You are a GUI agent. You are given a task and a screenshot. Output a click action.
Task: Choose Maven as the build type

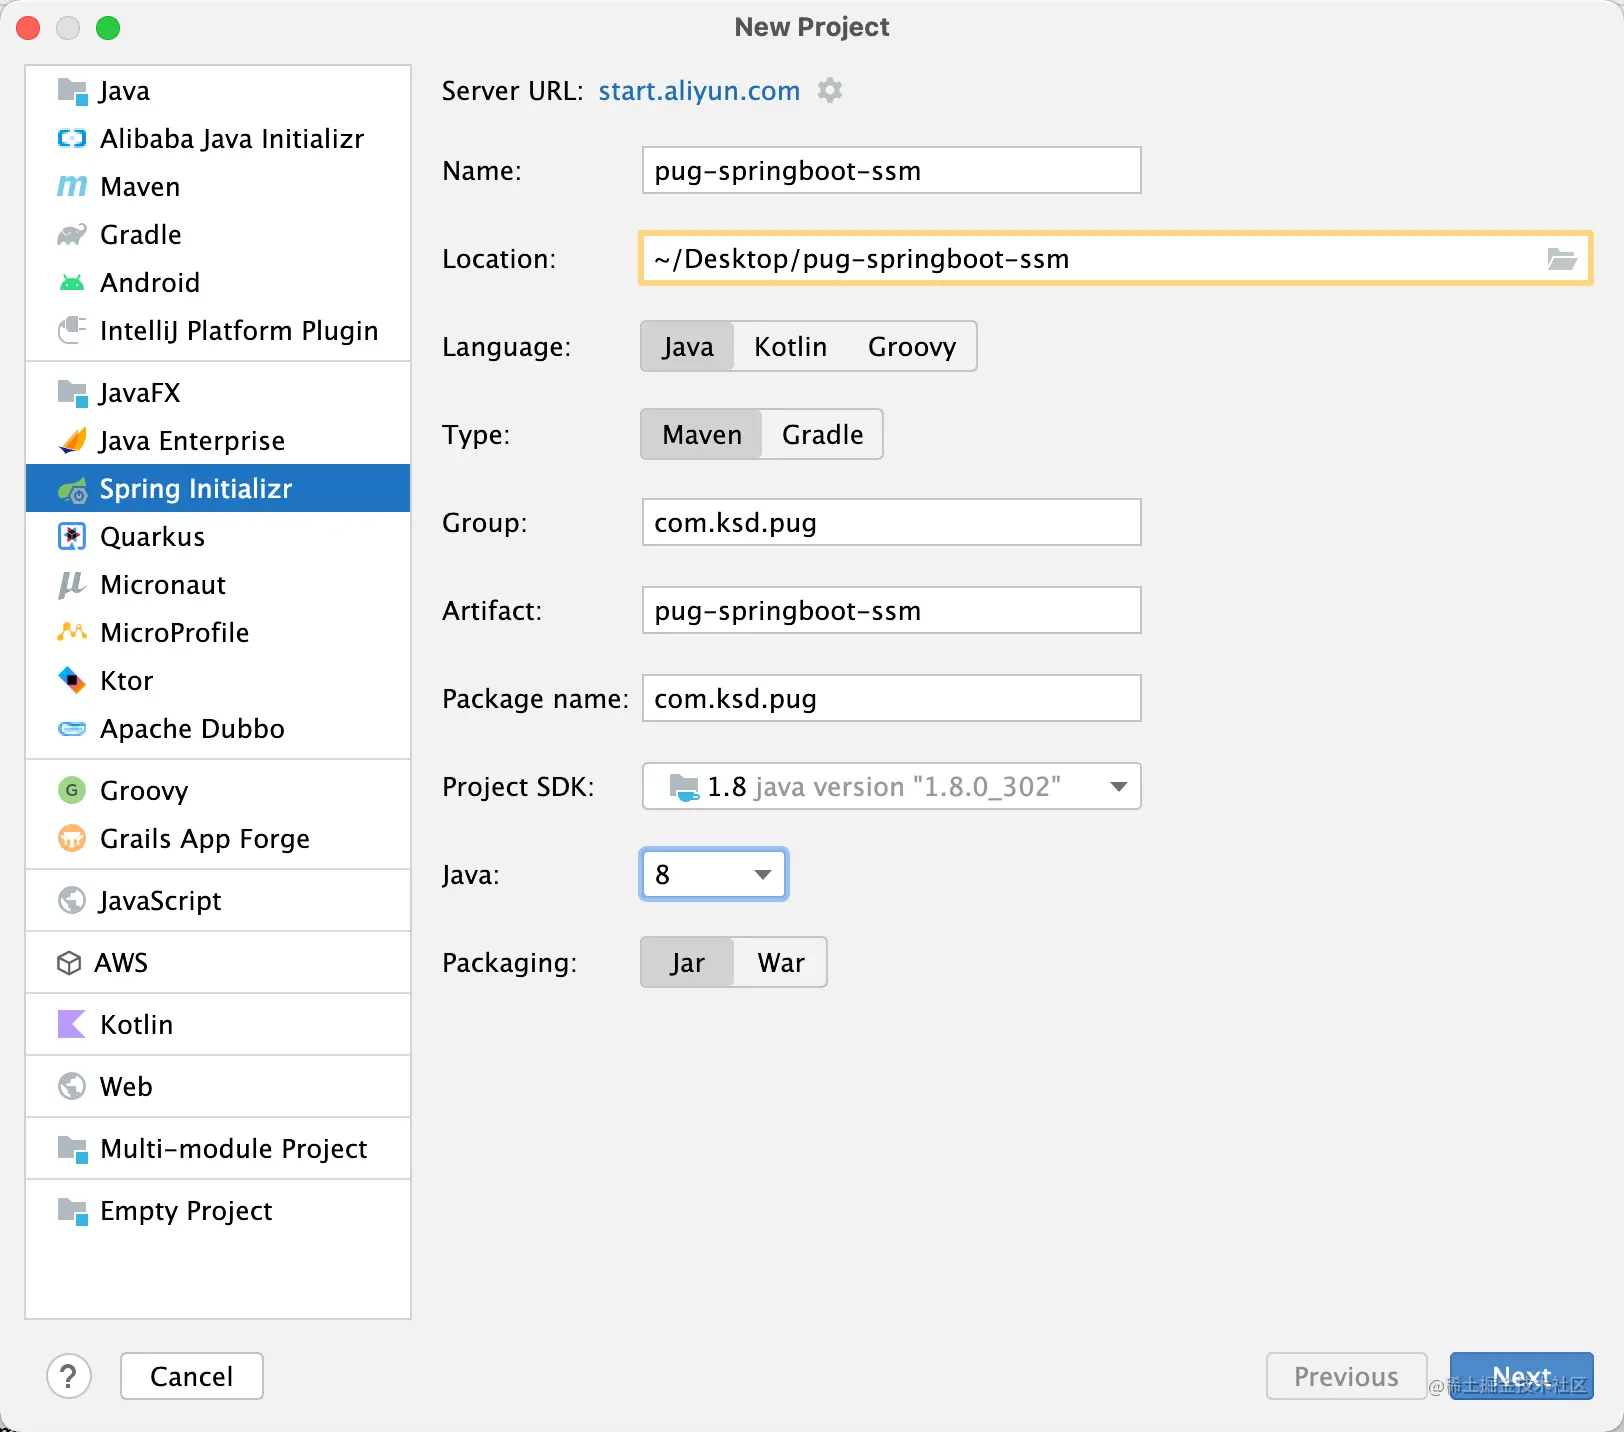[702, 435]
